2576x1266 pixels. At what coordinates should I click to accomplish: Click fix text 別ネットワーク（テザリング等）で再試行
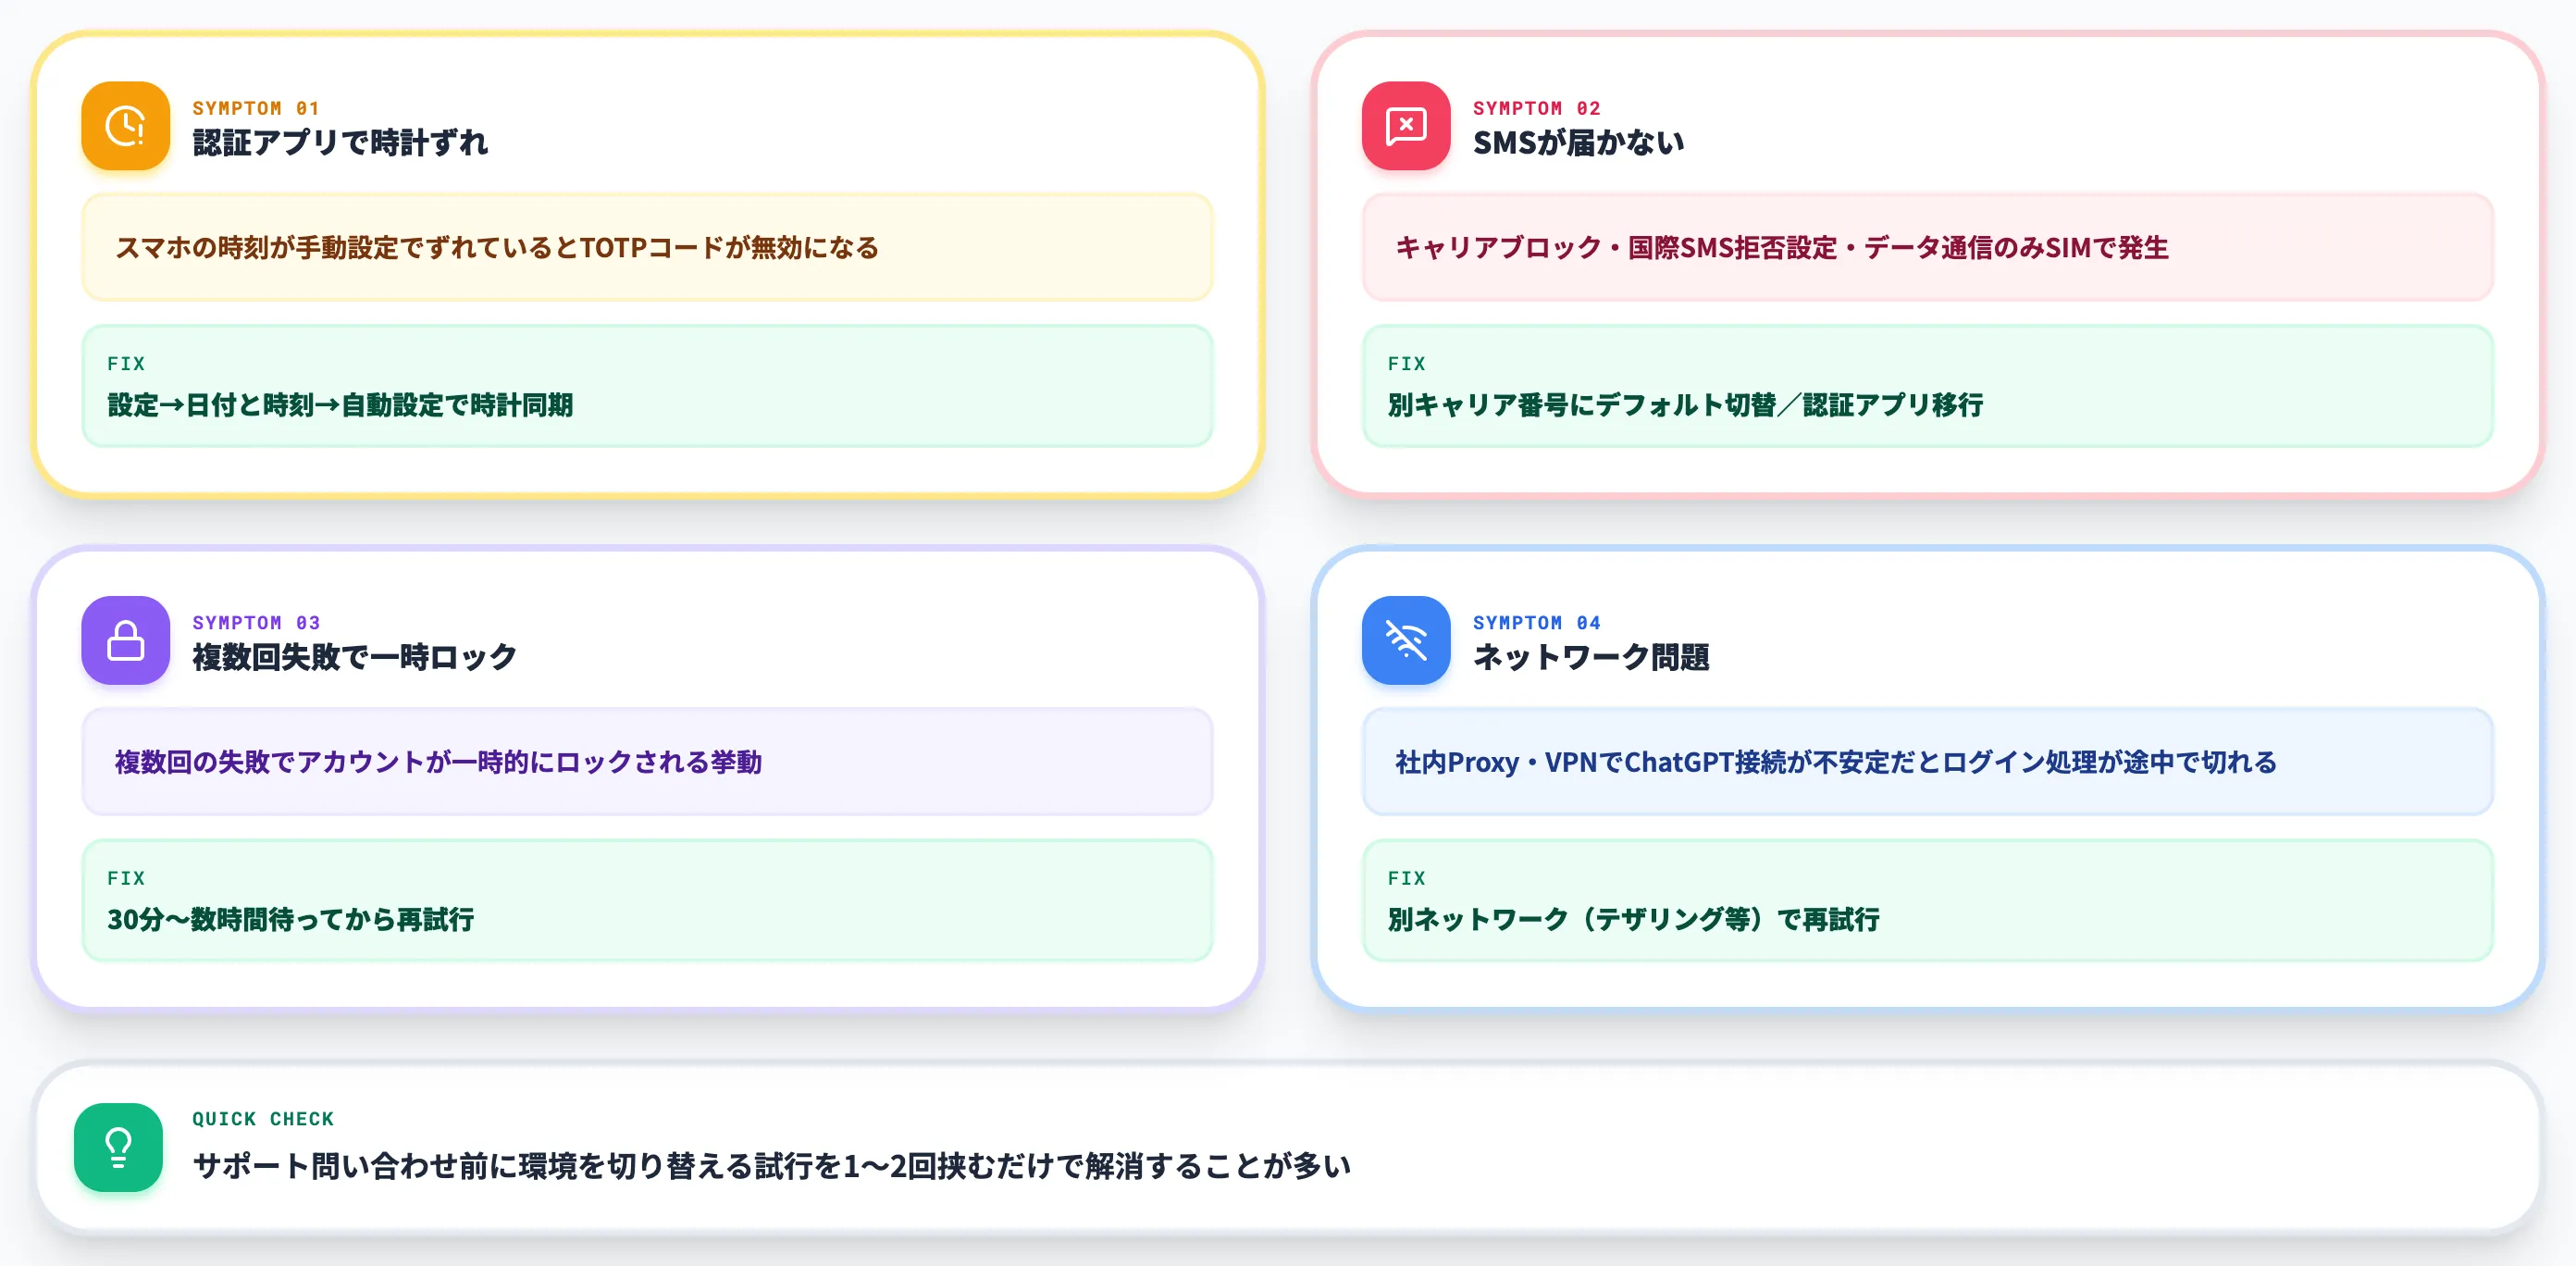coord(1633,919)
